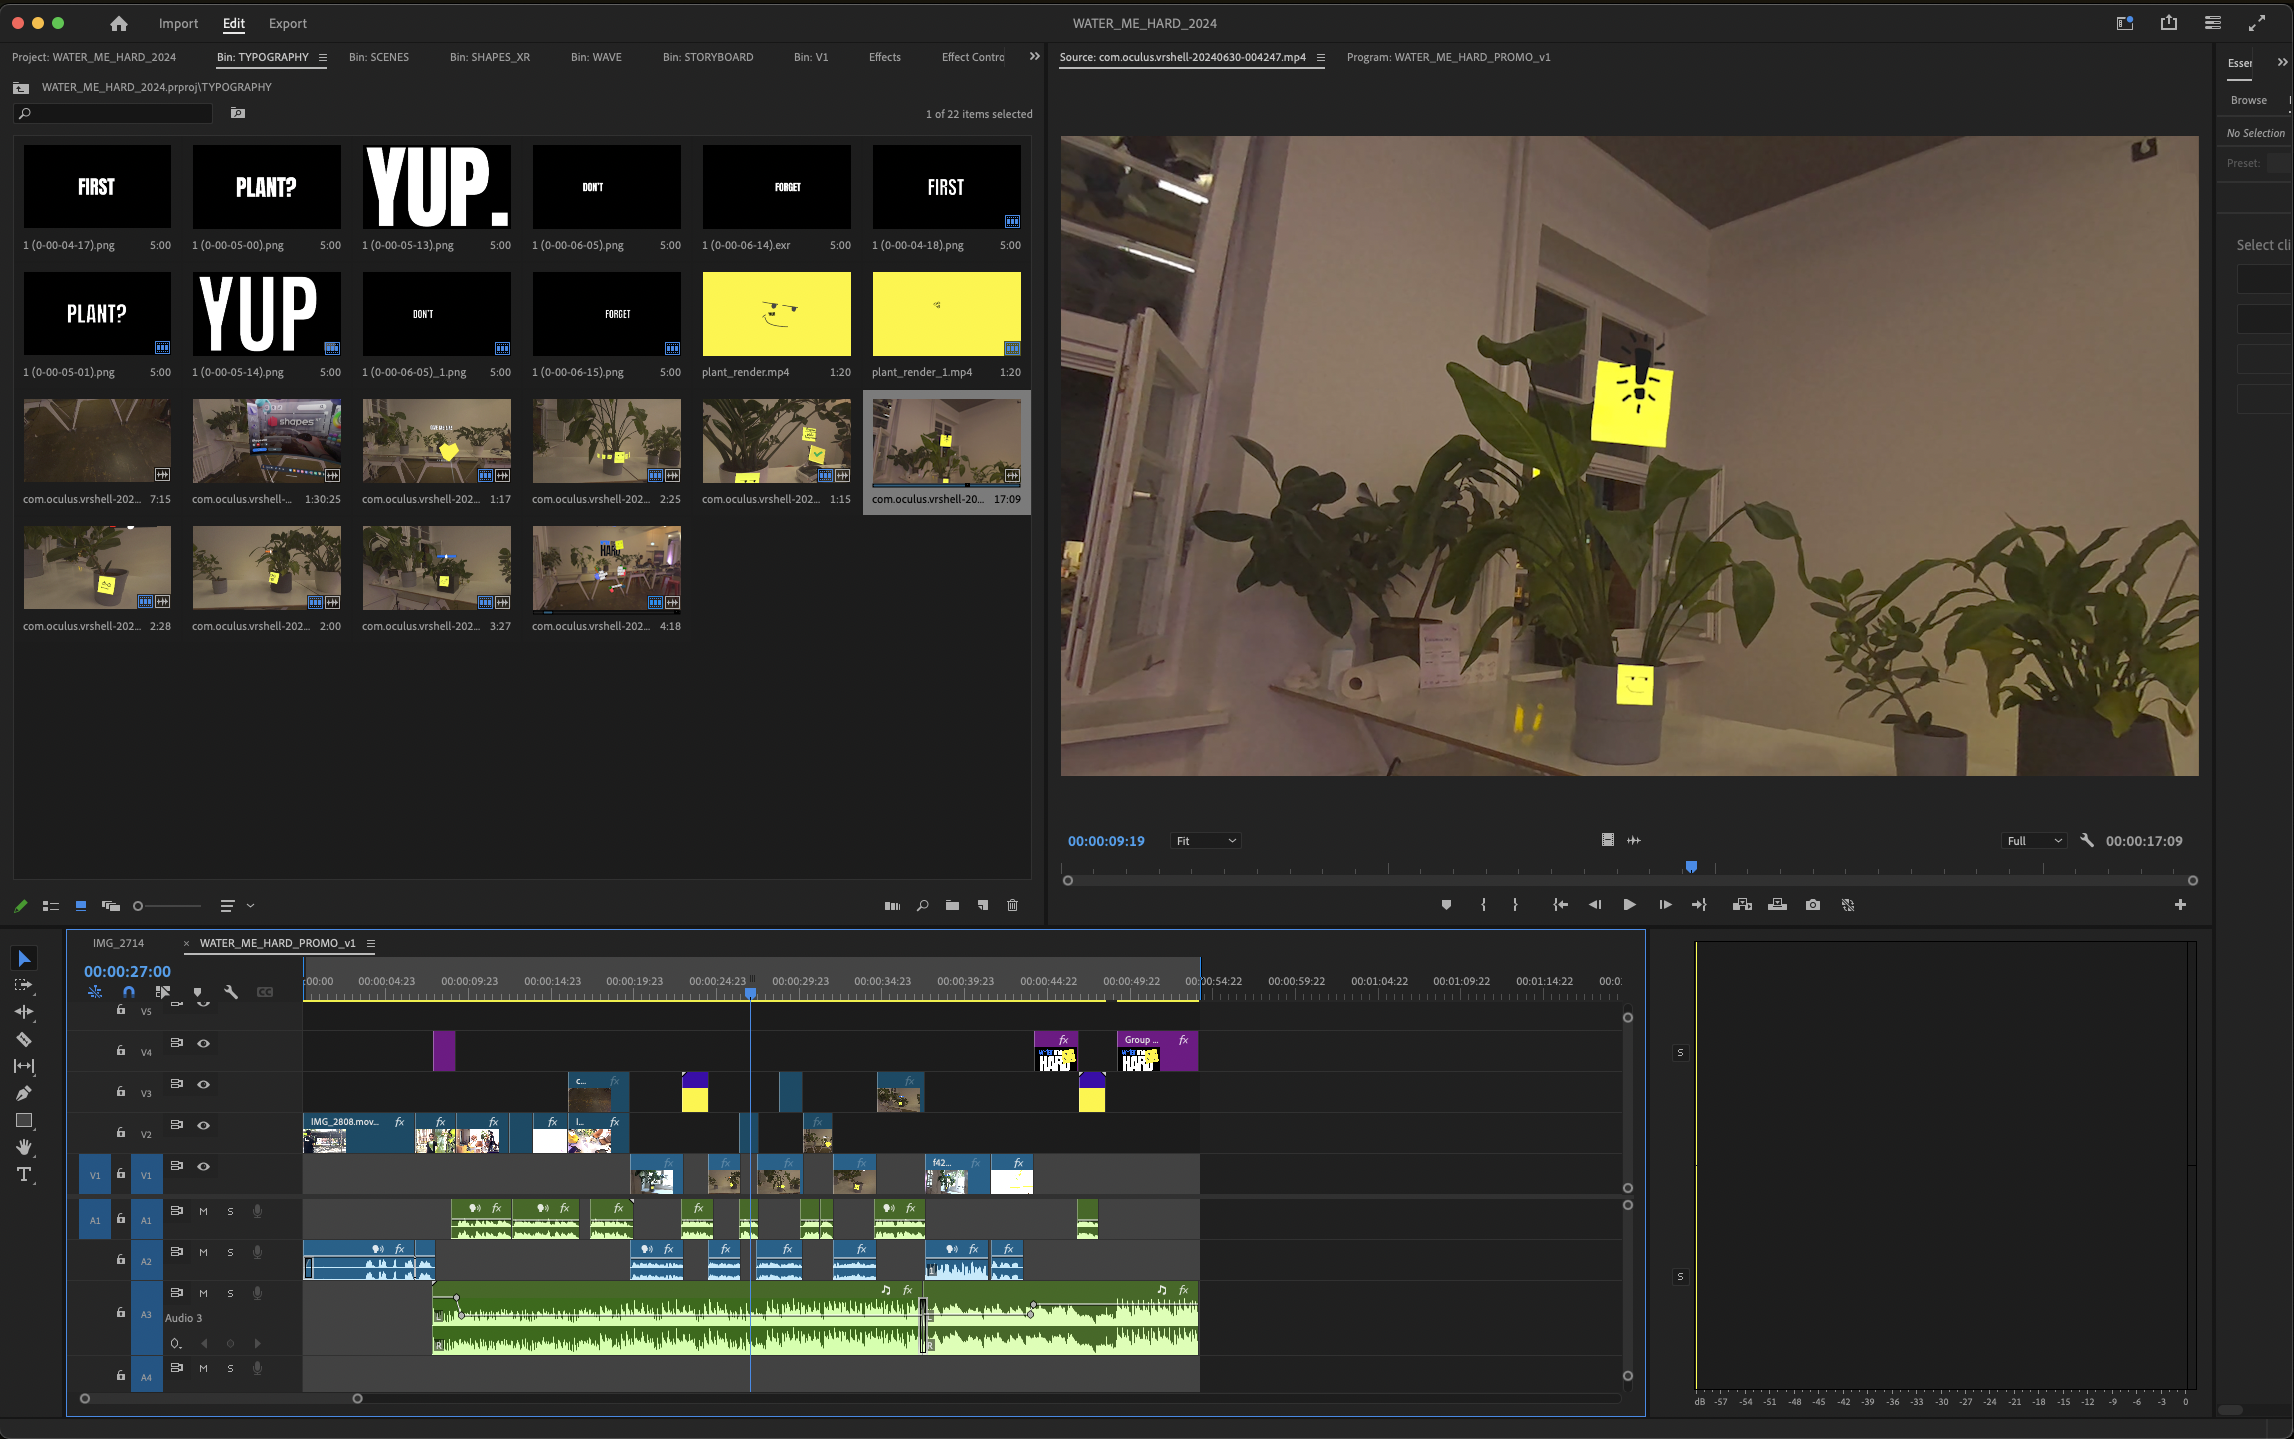Viewport: 2294px width, 1439px height.
Task: Open the Full playback resolution dropdown
Action: pos(2033,841)
